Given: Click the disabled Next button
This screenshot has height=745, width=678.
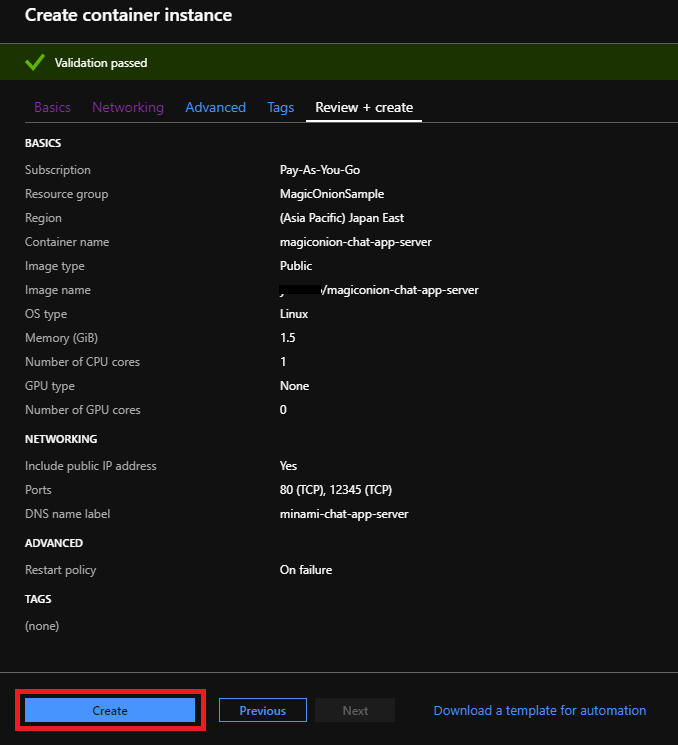Looking at the screenshot, I should pos(355,710).
